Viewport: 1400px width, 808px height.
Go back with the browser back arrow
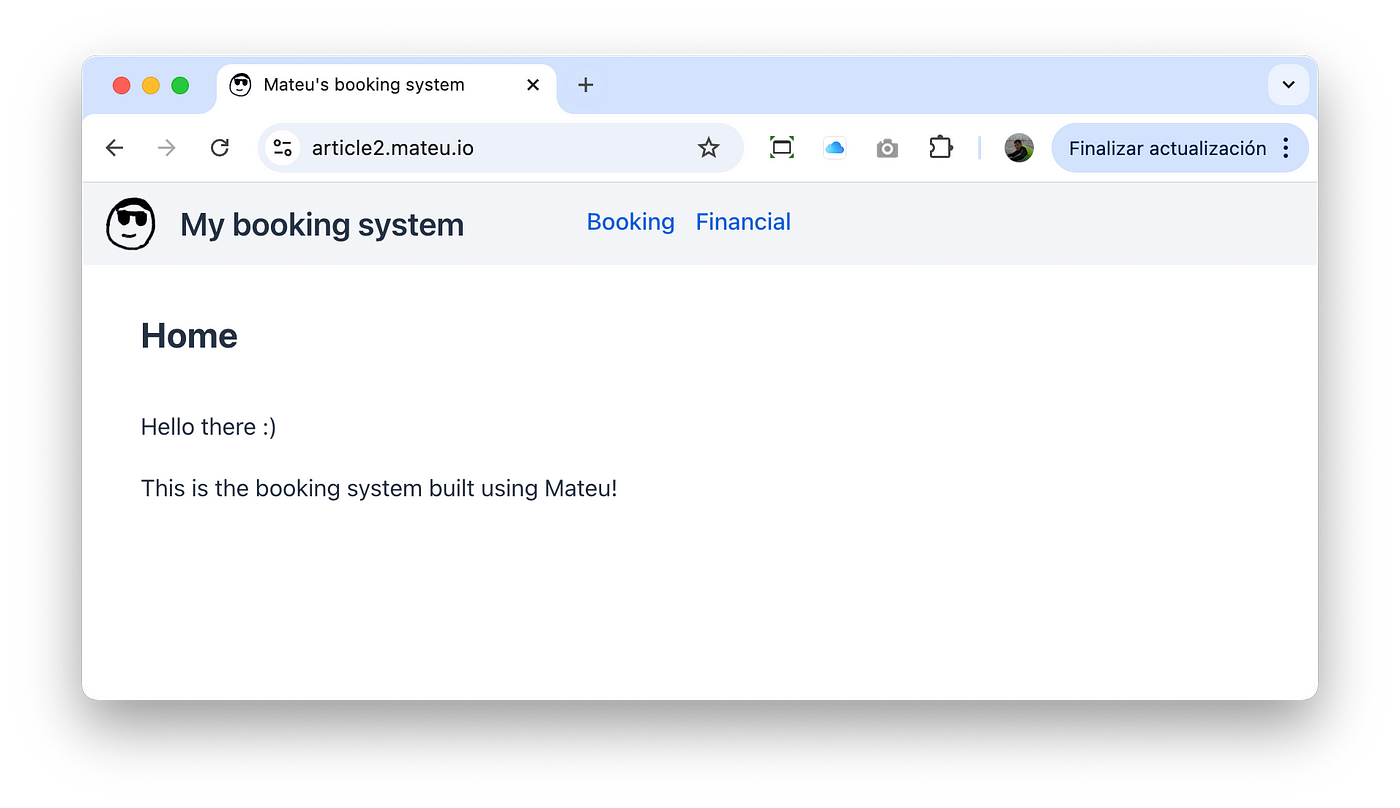(x=115, y=148)
